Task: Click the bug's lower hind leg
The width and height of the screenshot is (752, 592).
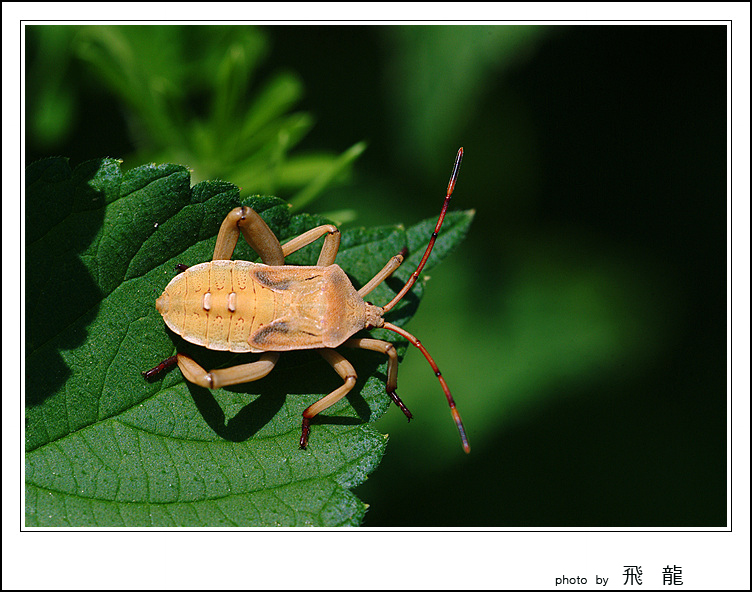Action: [220, 375]
